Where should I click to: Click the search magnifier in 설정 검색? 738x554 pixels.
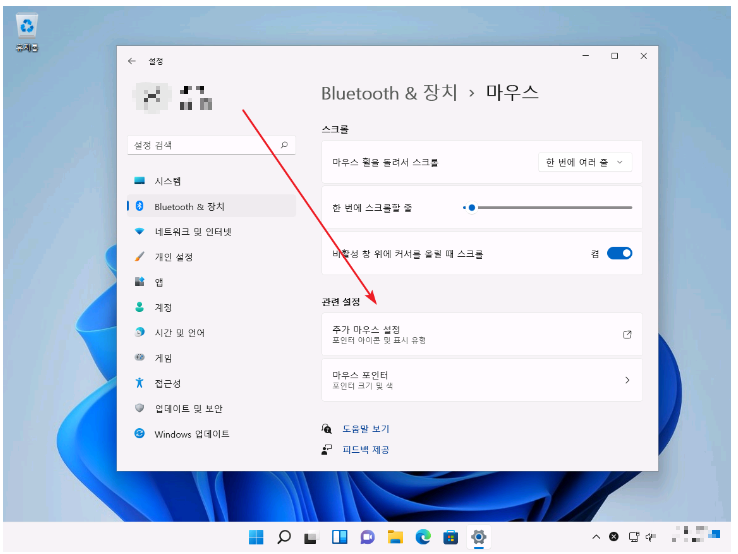coord(284,145)
